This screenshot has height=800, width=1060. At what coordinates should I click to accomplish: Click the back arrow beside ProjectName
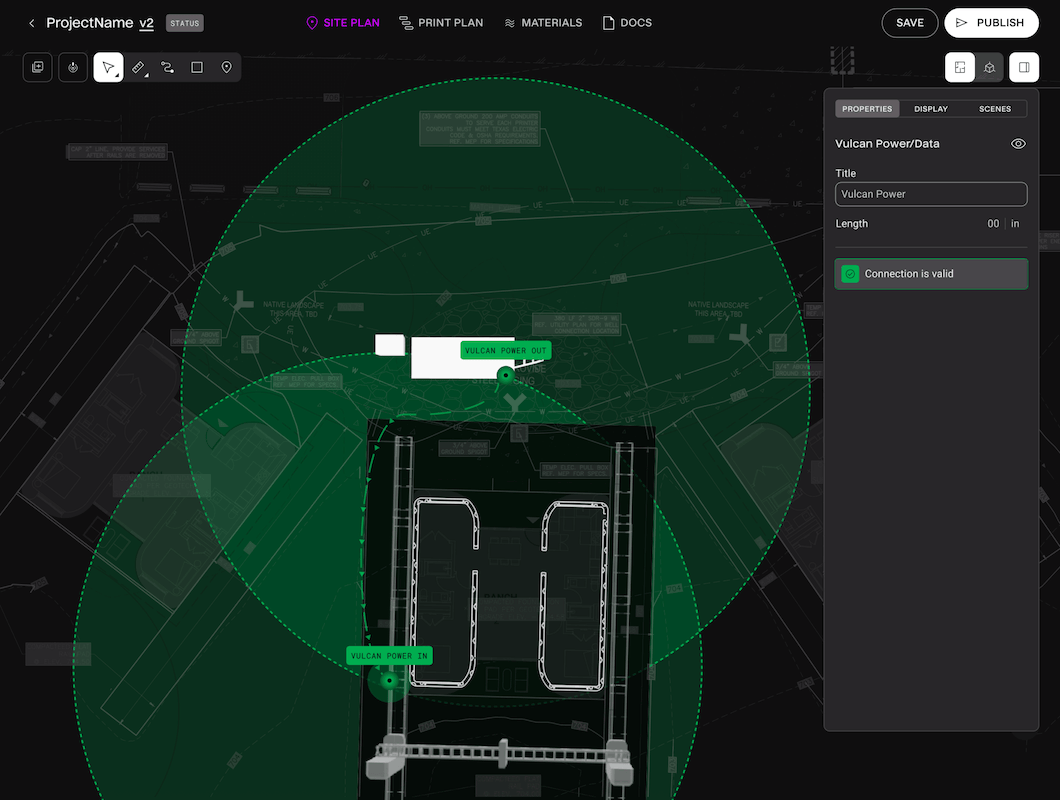click(x=31, y=23)
